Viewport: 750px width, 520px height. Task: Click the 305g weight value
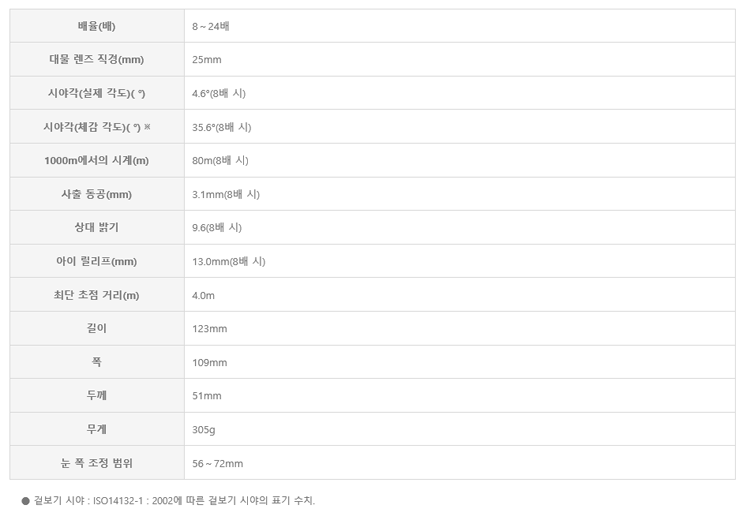click(x=204, y=429)
